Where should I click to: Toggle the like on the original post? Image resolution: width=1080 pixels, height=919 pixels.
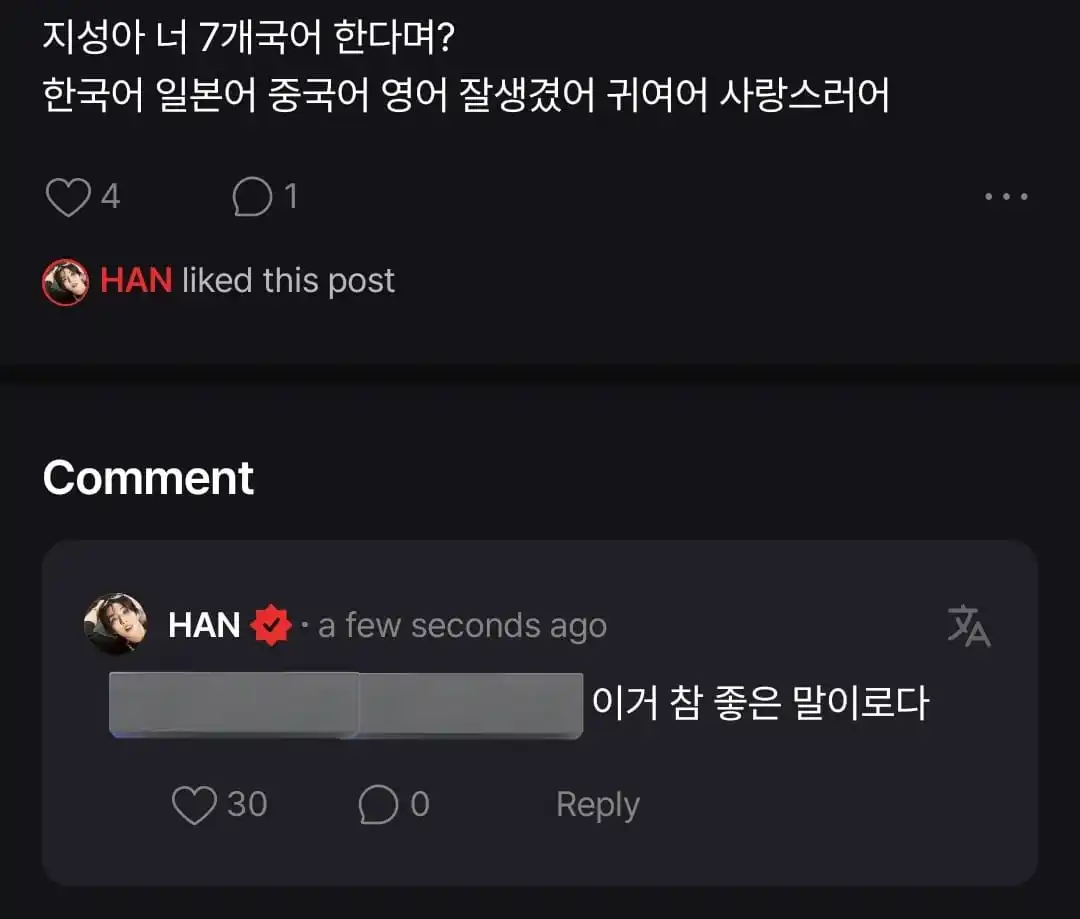click(x=68, y=196)
